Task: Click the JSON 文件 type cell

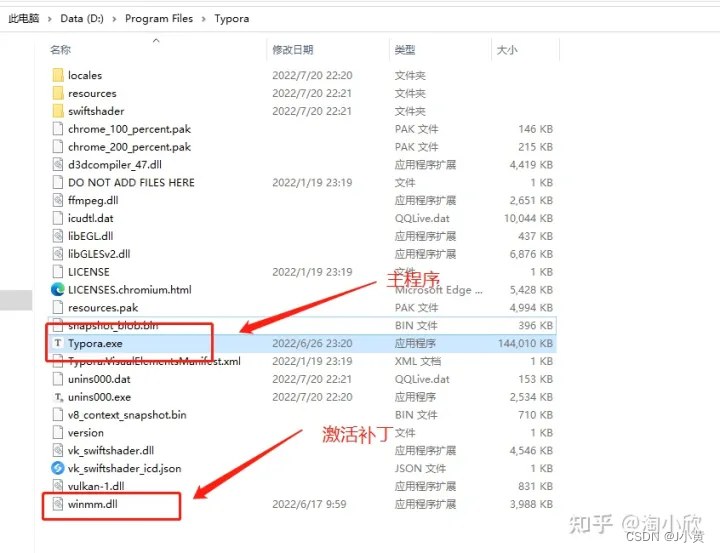Action: [x=420, y=468]
